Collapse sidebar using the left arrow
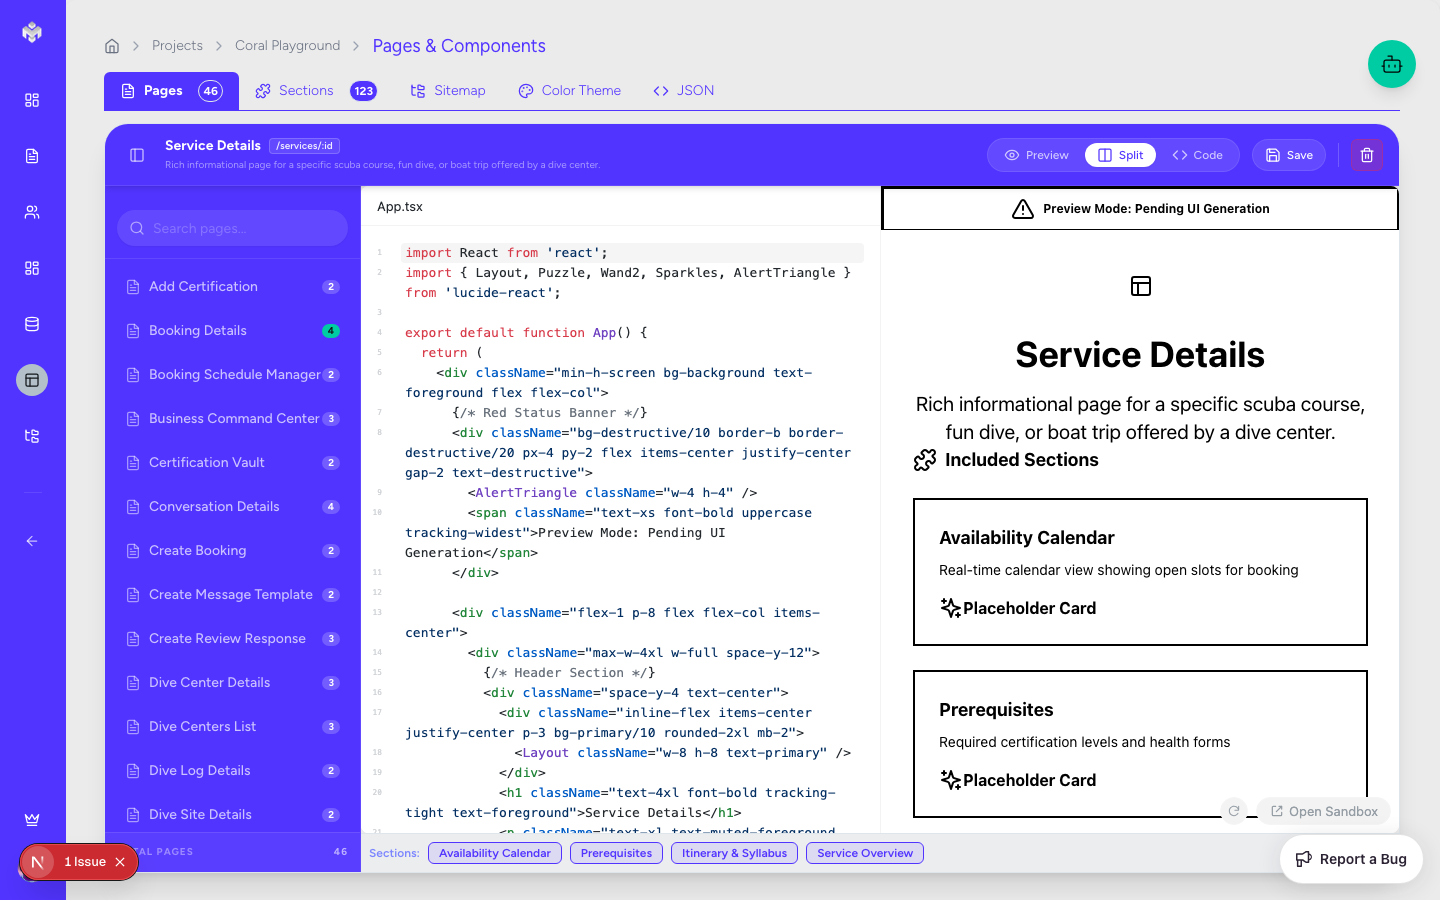Image resolution: width=1440 pixels, height=900 pixels. pyautogui.click(x=32, y=541)
